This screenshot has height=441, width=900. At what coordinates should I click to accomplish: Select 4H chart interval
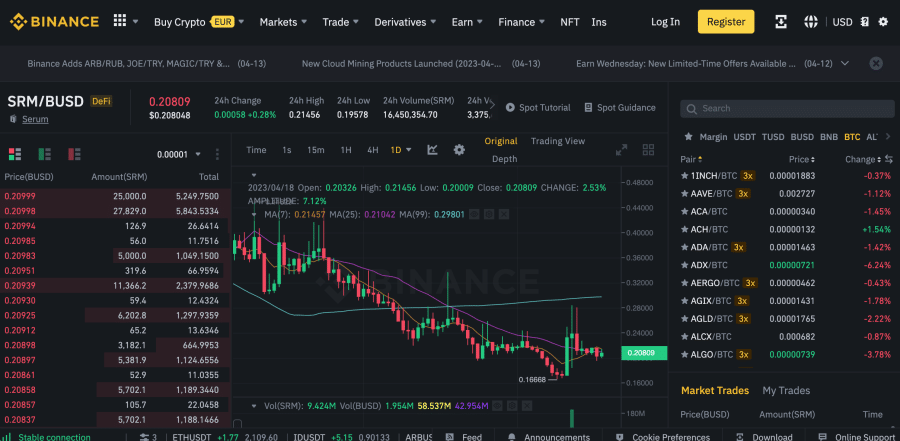point(373,150)
